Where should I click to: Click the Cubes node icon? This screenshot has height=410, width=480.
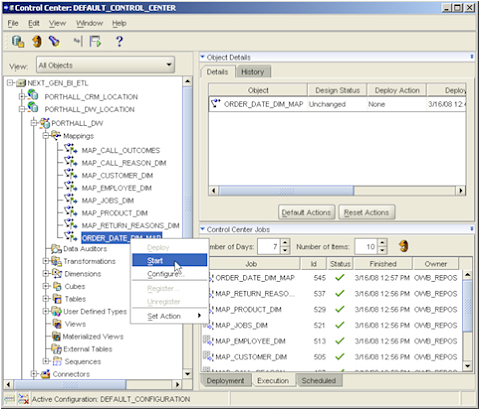click(57, 286)
